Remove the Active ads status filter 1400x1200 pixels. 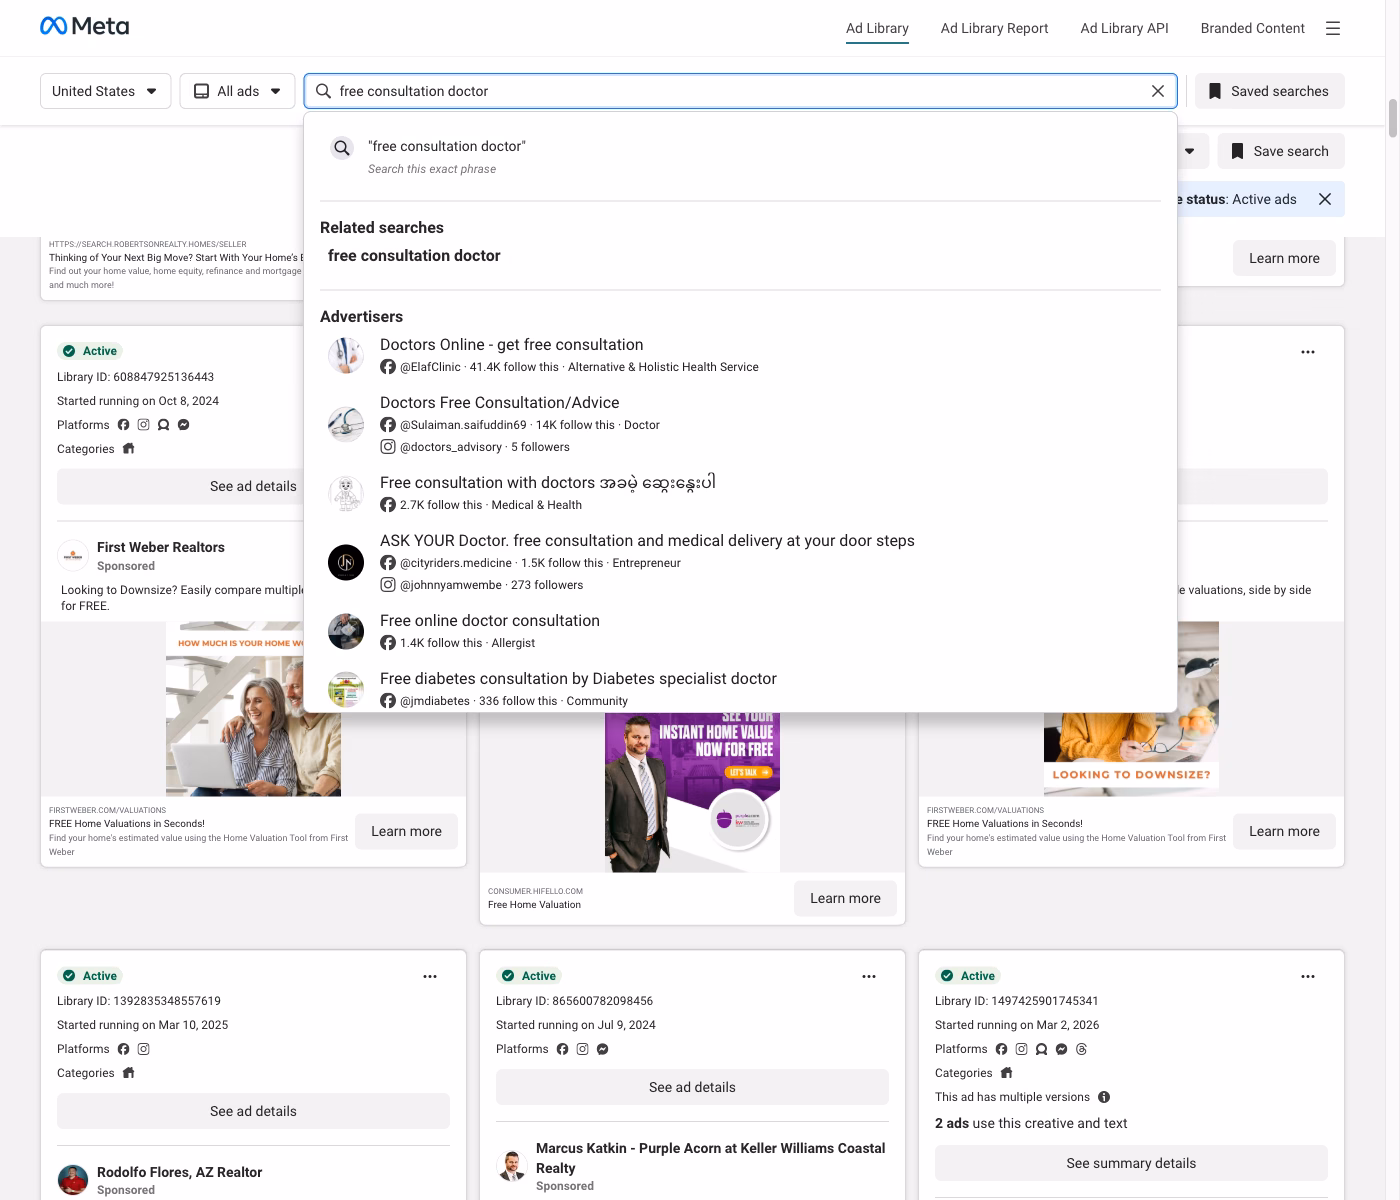[1325, 199]
